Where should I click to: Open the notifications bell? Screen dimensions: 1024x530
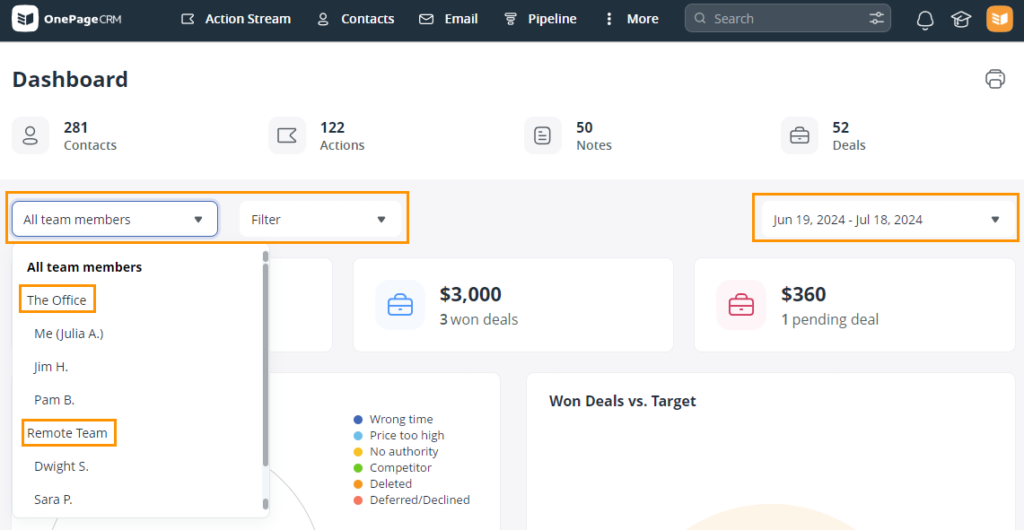(925, 20)
